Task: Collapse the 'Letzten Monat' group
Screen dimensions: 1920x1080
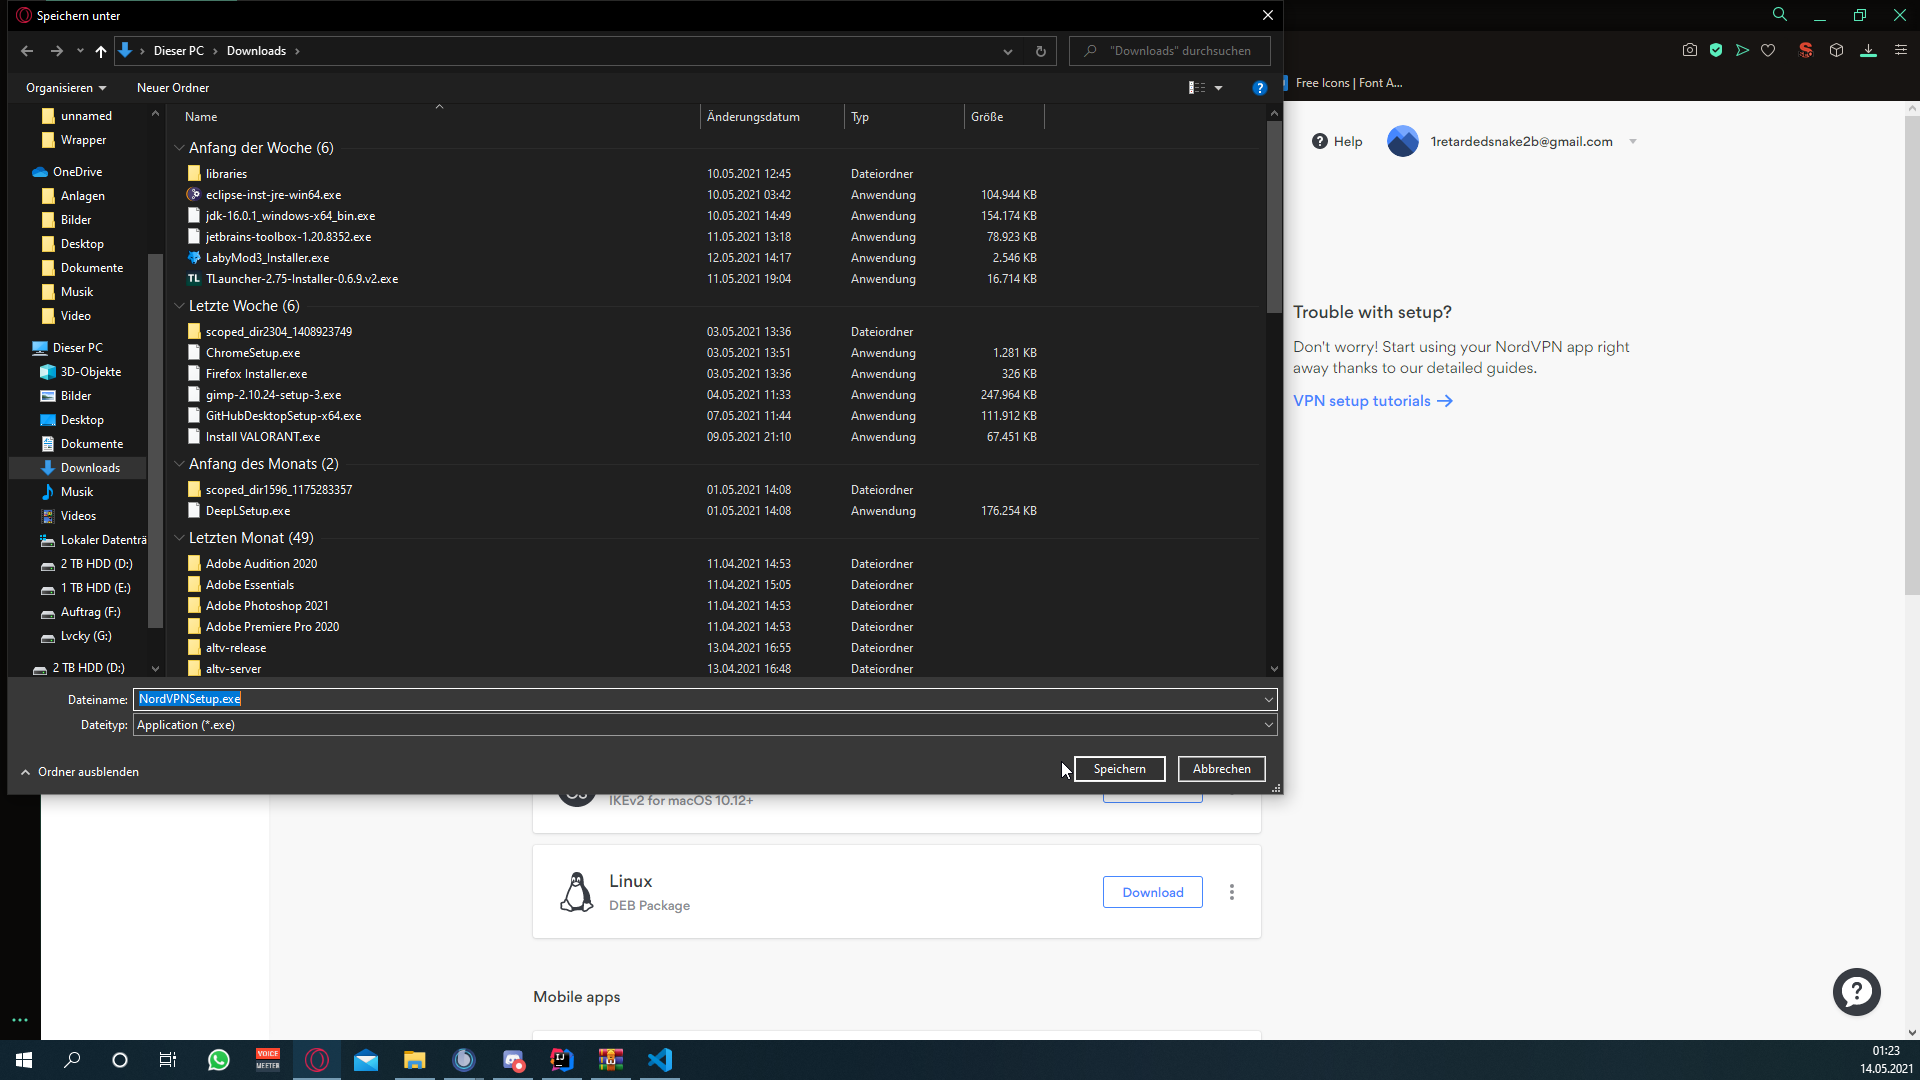Action: click(179, 538)
